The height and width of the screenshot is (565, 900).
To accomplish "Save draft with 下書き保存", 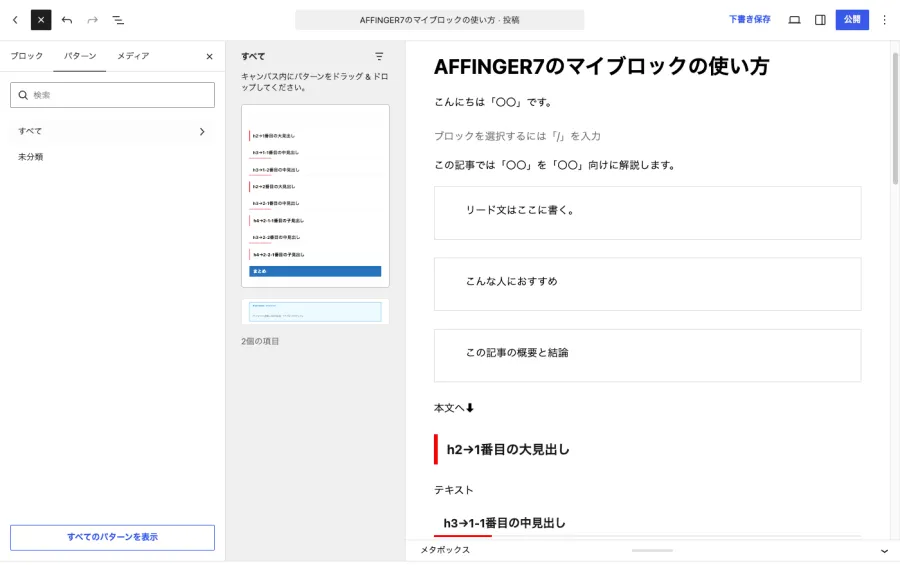I will pos(750,20).
